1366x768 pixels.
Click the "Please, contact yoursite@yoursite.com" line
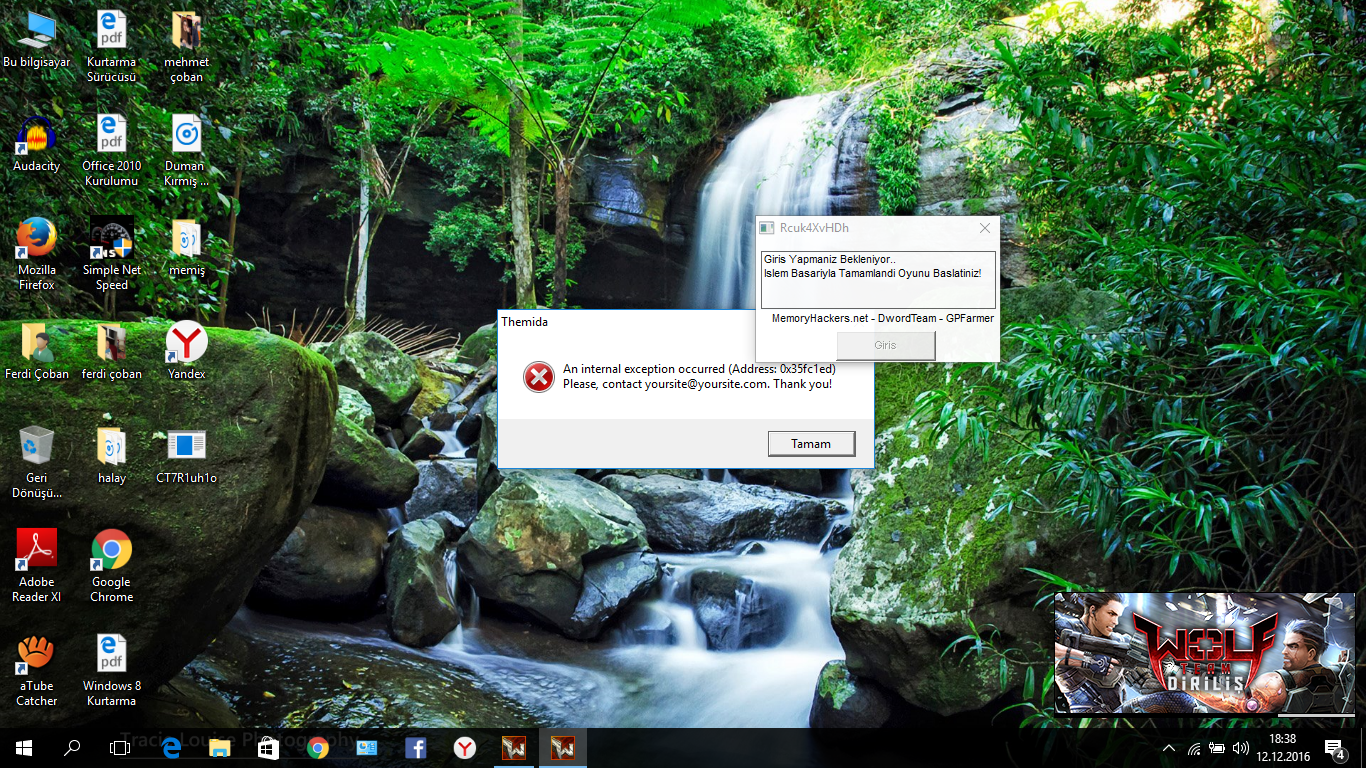coord(697,384)
